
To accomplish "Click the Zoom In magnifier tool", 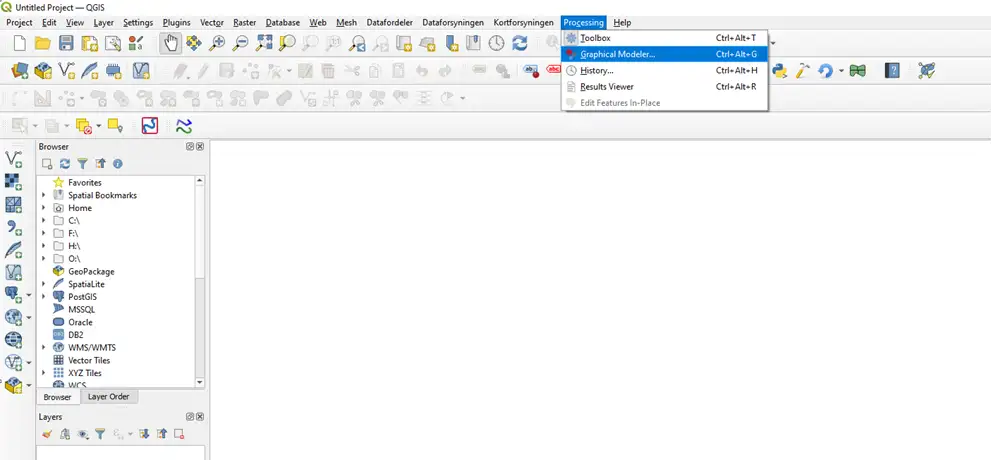I will (218, 43).
